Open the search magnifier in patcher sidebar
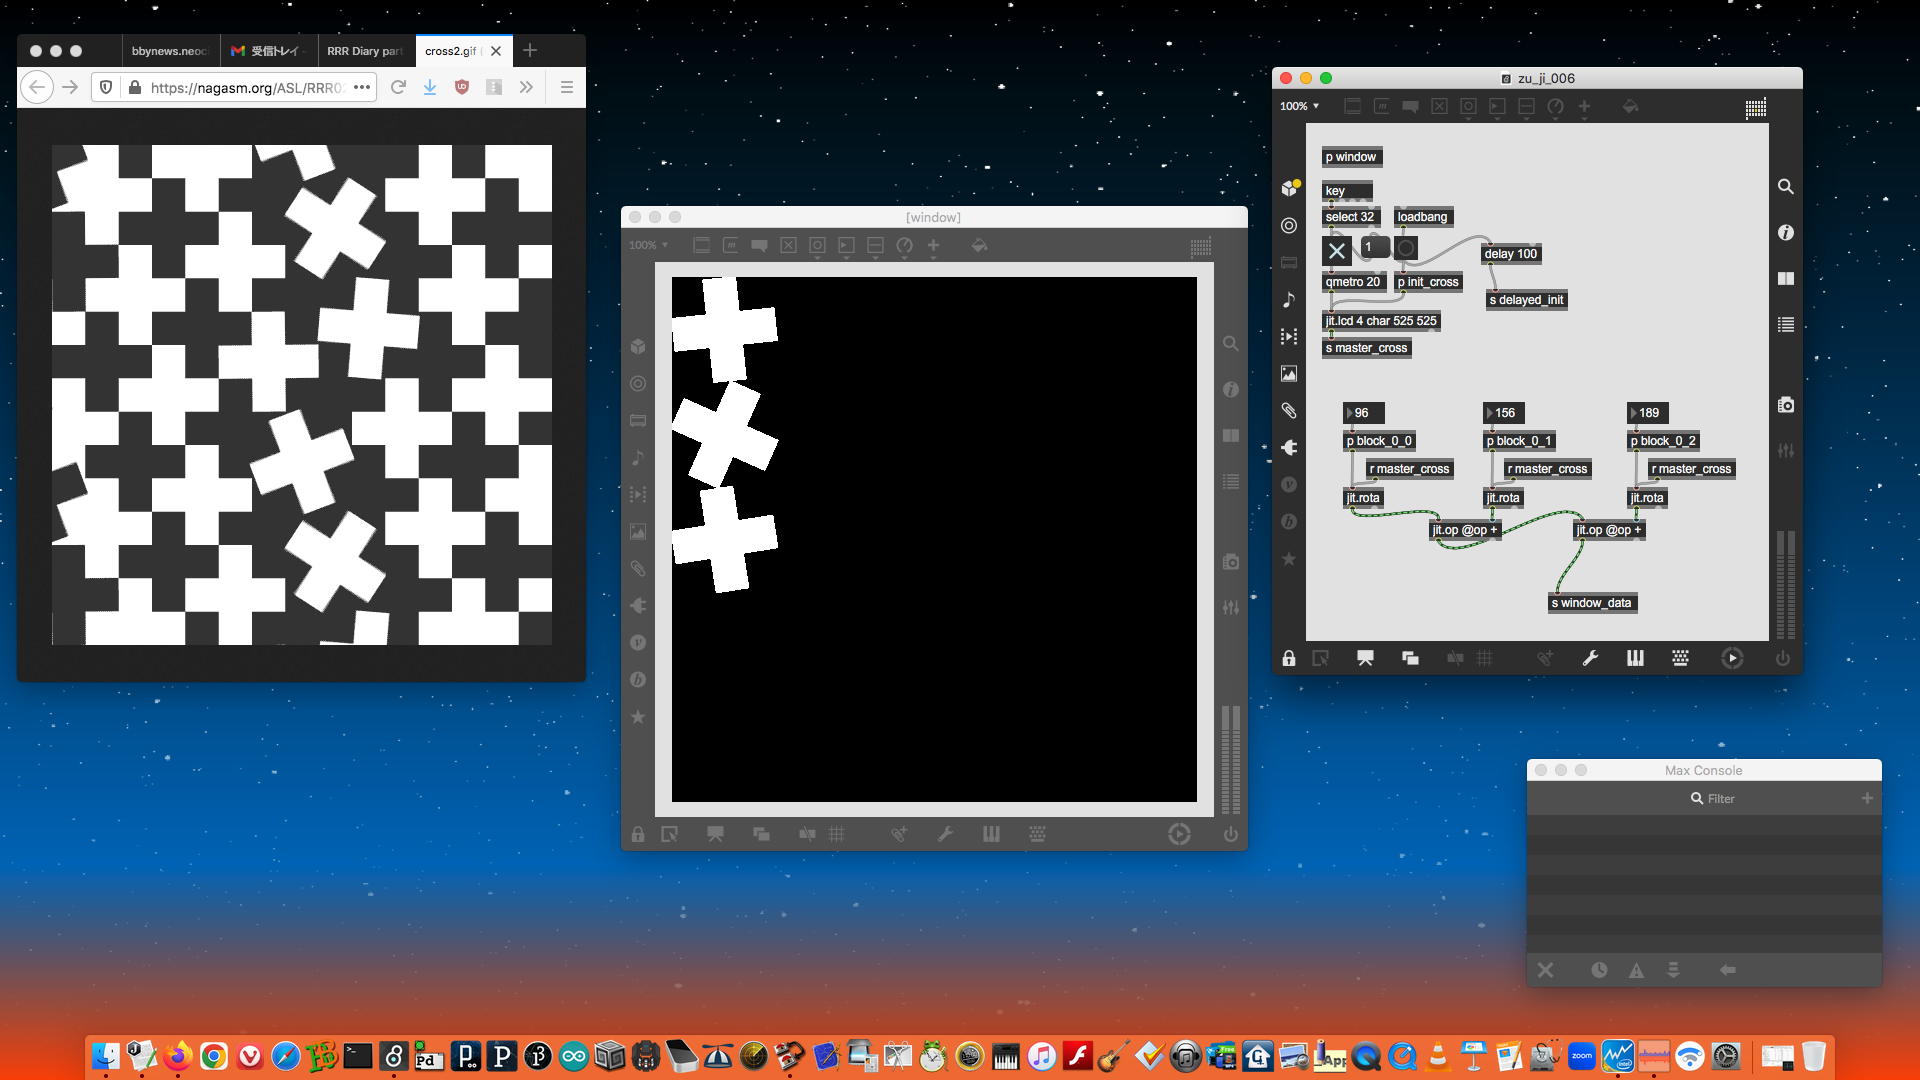The height and width of the screenshot is (1080, 1920). [1785, 187]
